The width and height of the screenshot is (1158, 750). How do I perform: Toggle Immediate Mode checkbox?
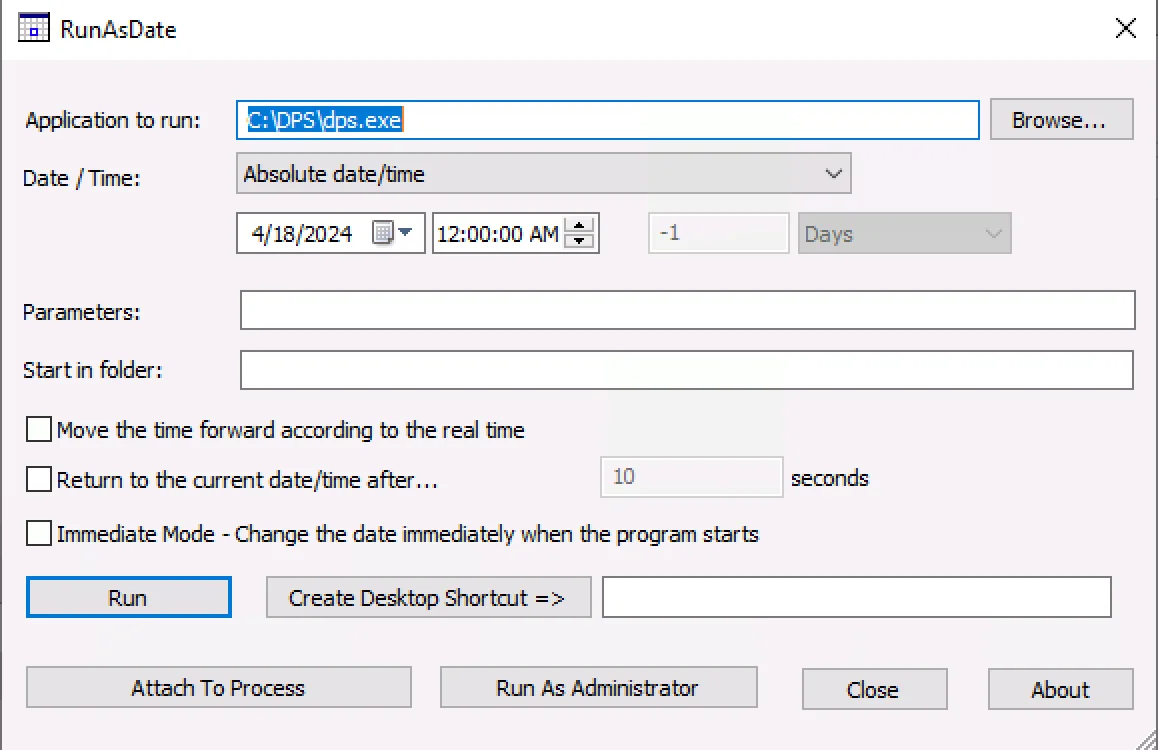(38, 533)
